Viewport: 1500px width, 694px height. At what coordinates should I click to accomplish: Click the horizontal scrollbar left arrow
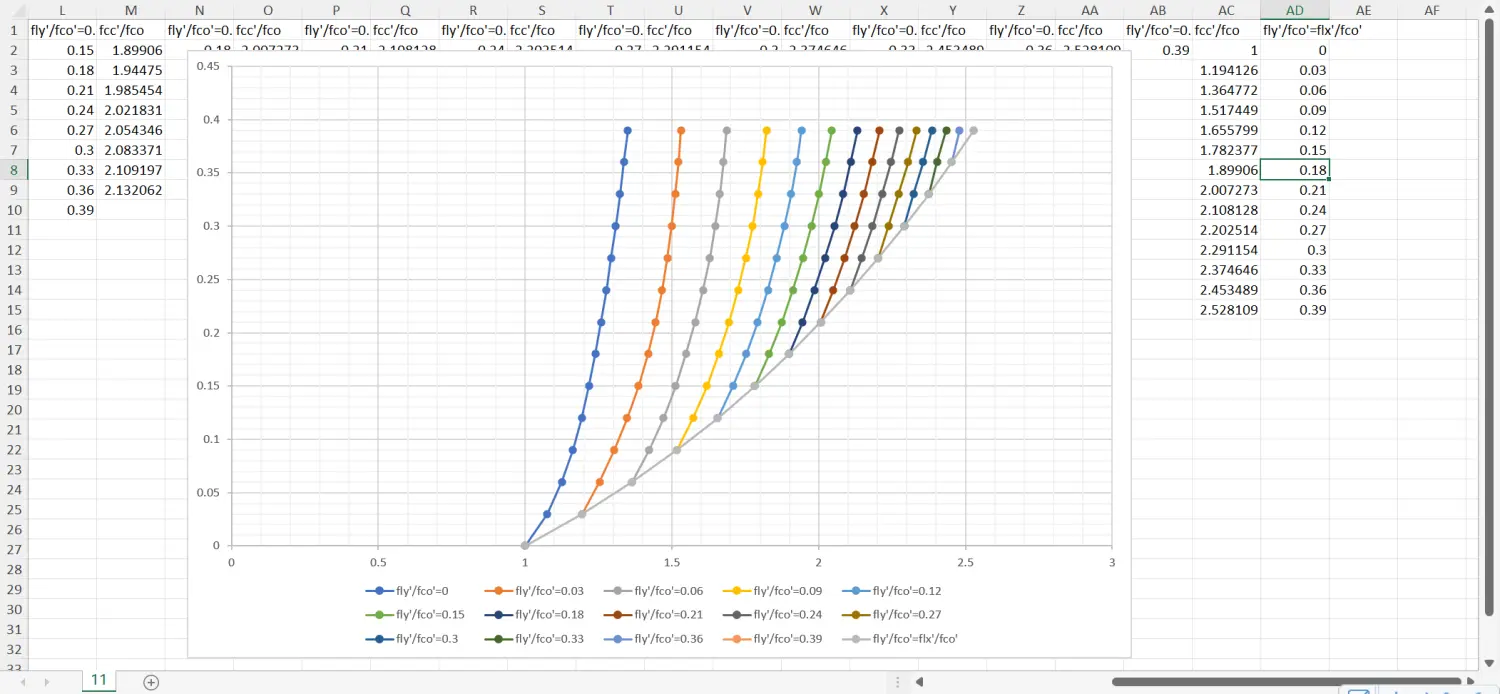(918, 682)
